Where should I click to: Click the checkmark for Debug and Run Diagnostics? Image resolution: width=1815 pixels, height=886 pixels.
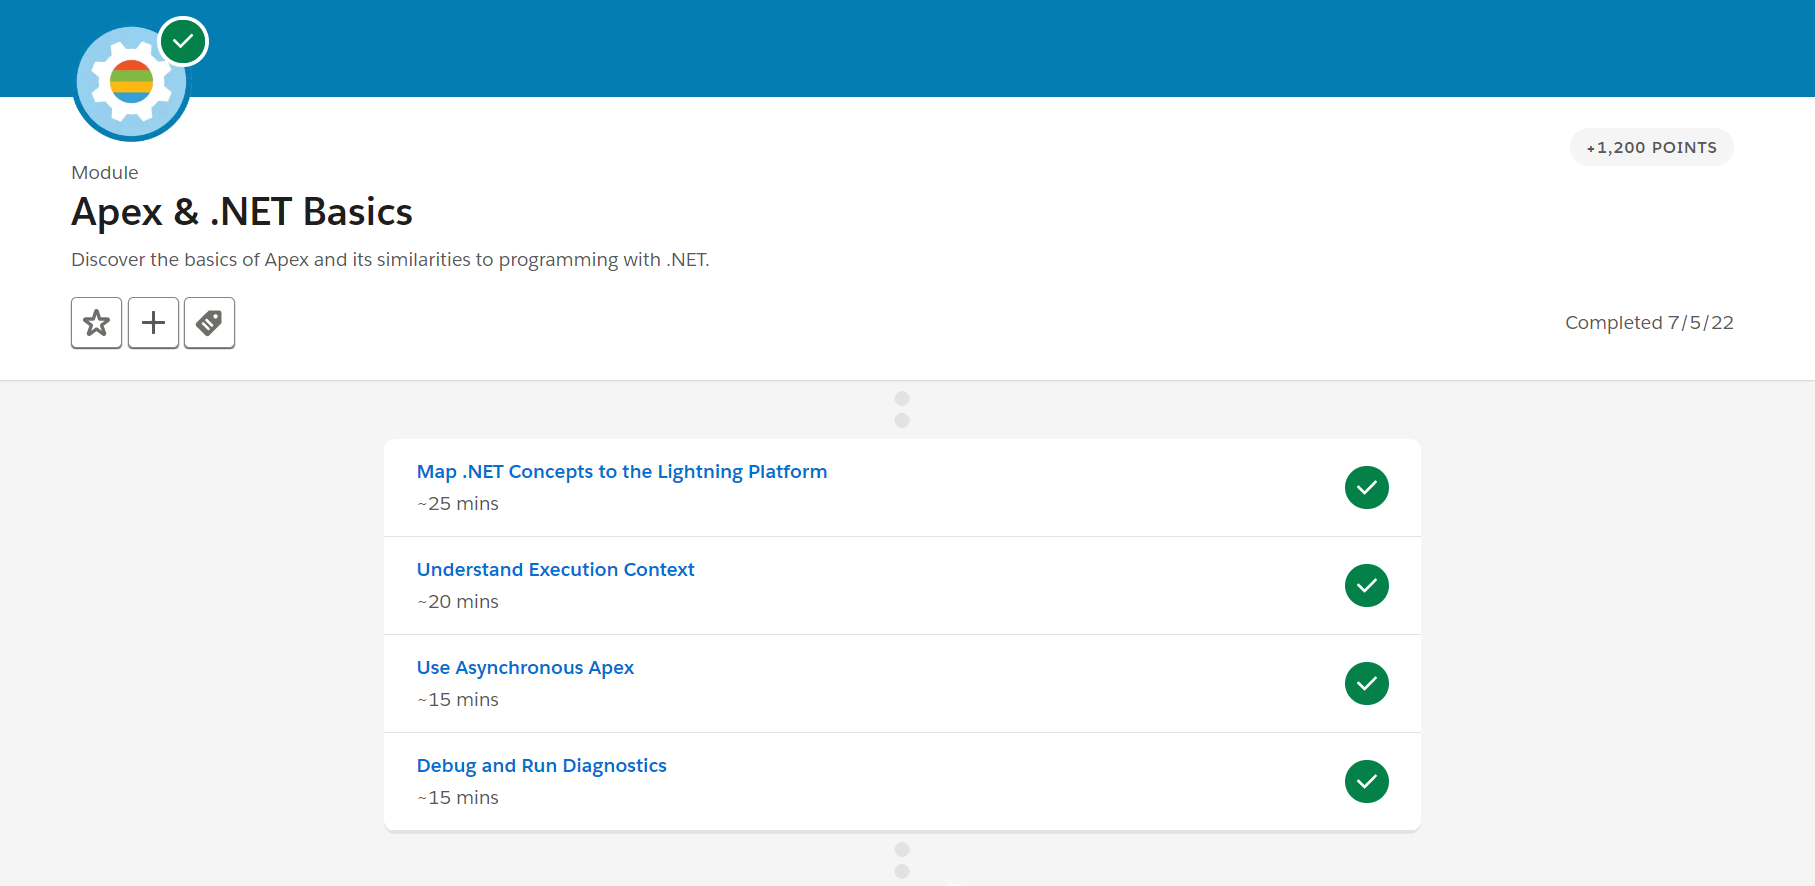coord(1367,782)
